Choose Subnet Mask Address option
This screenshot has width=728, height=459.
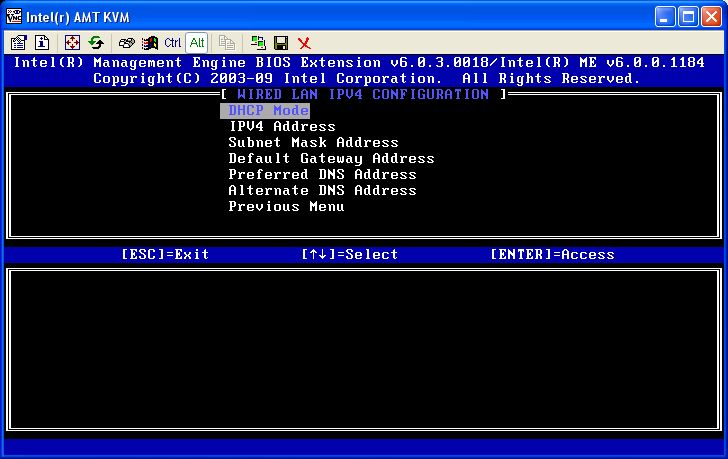point(313,143)
